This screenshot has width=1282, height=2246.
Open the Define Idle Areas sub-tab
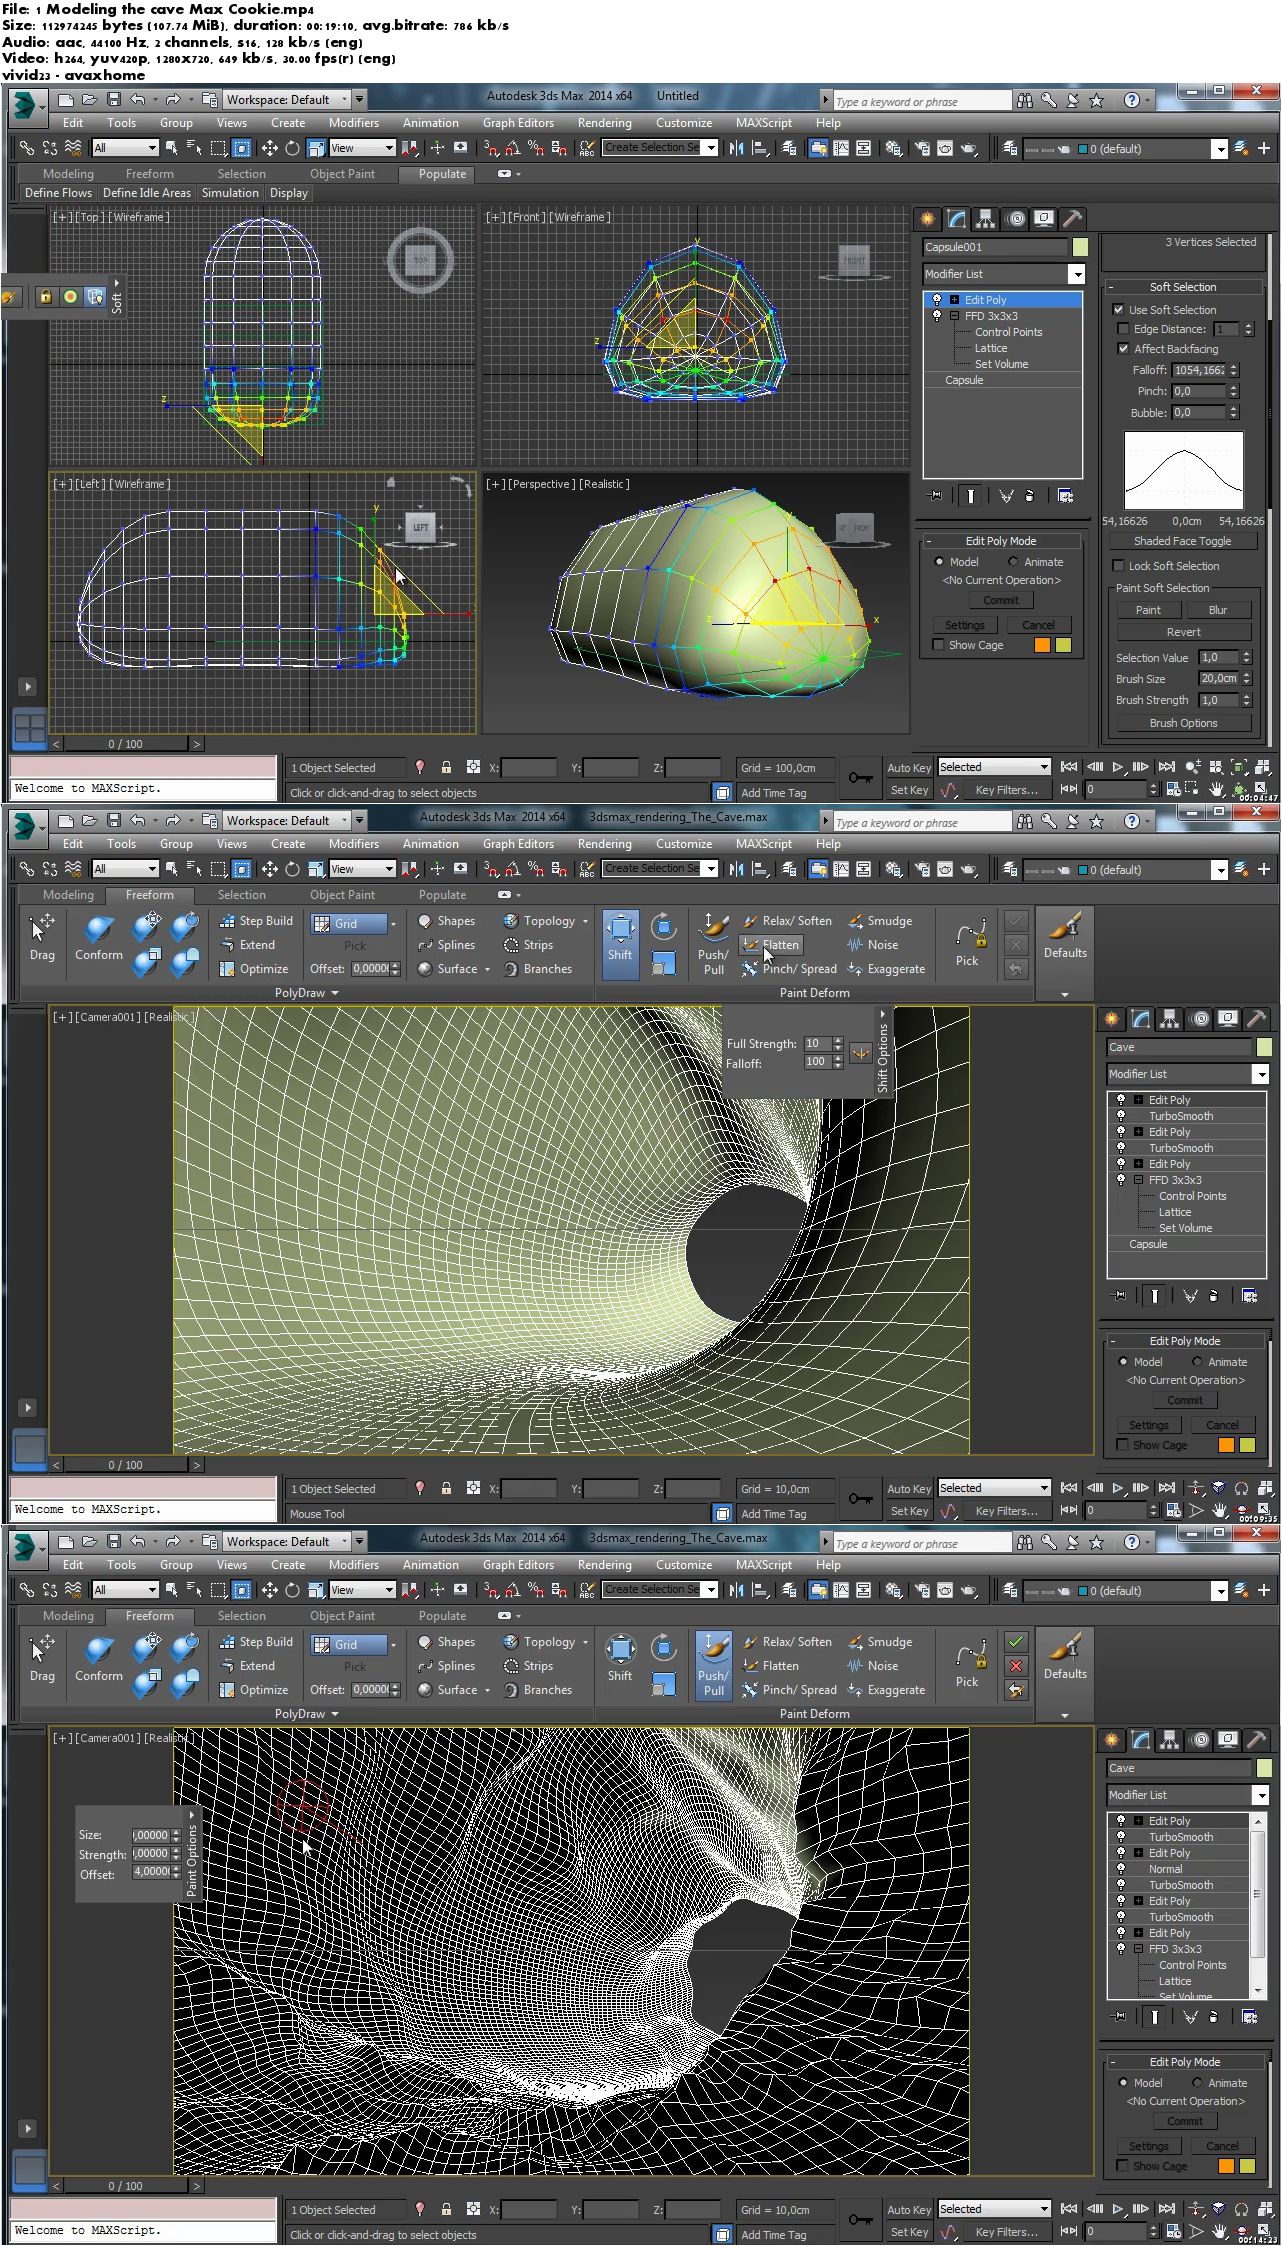(x=147, y=193)
